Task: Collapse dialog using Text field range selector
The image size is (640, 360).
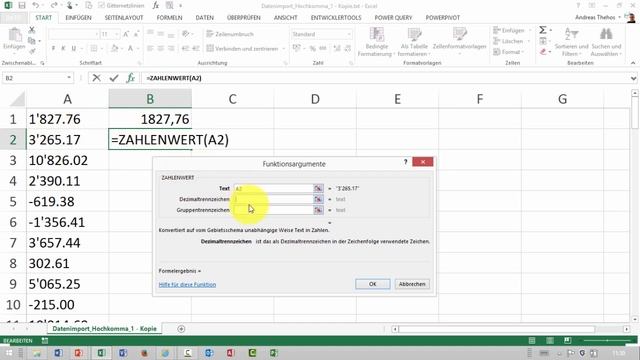Action: pos(318,188)
